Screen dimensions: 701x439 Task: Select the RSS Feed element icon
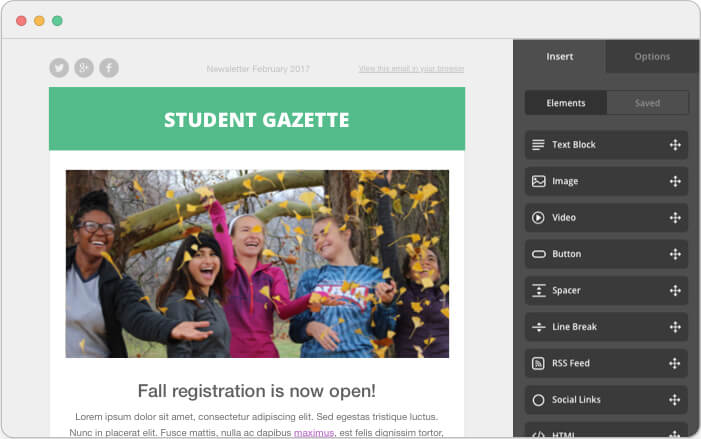pos(538,363)
